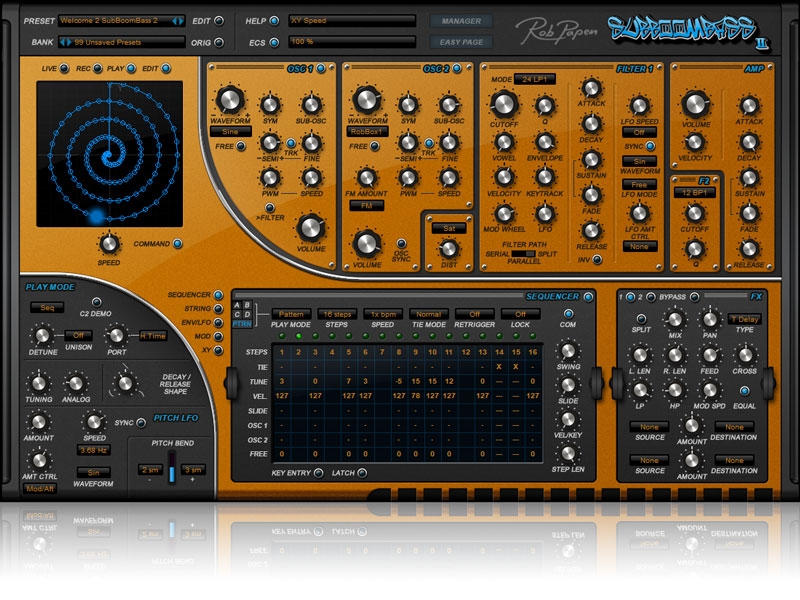Click the Easy Page button
Viewport: 800px width, 600px height.
click(x=461, y=42)
